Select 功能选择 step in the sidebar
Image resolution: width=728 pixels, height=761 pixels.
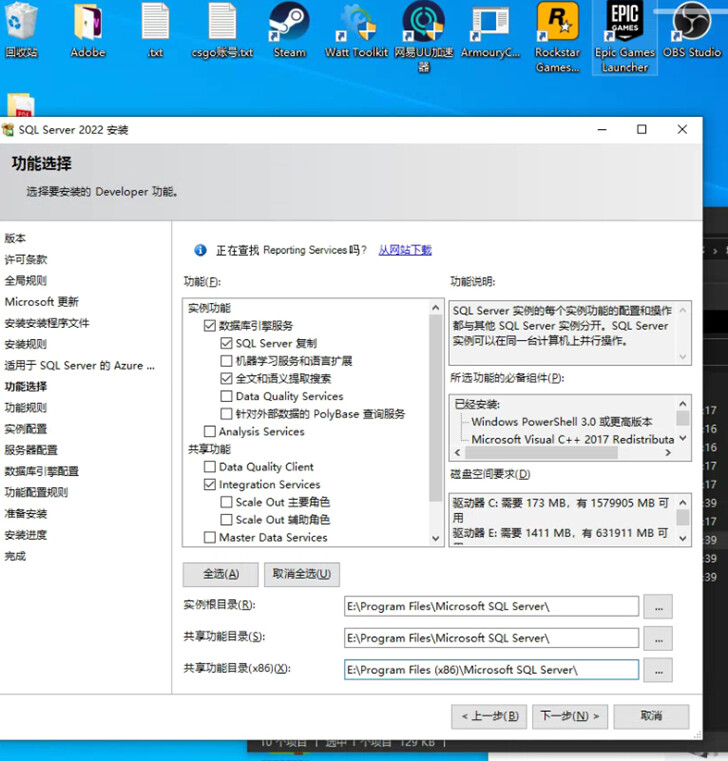pos(26,386)
